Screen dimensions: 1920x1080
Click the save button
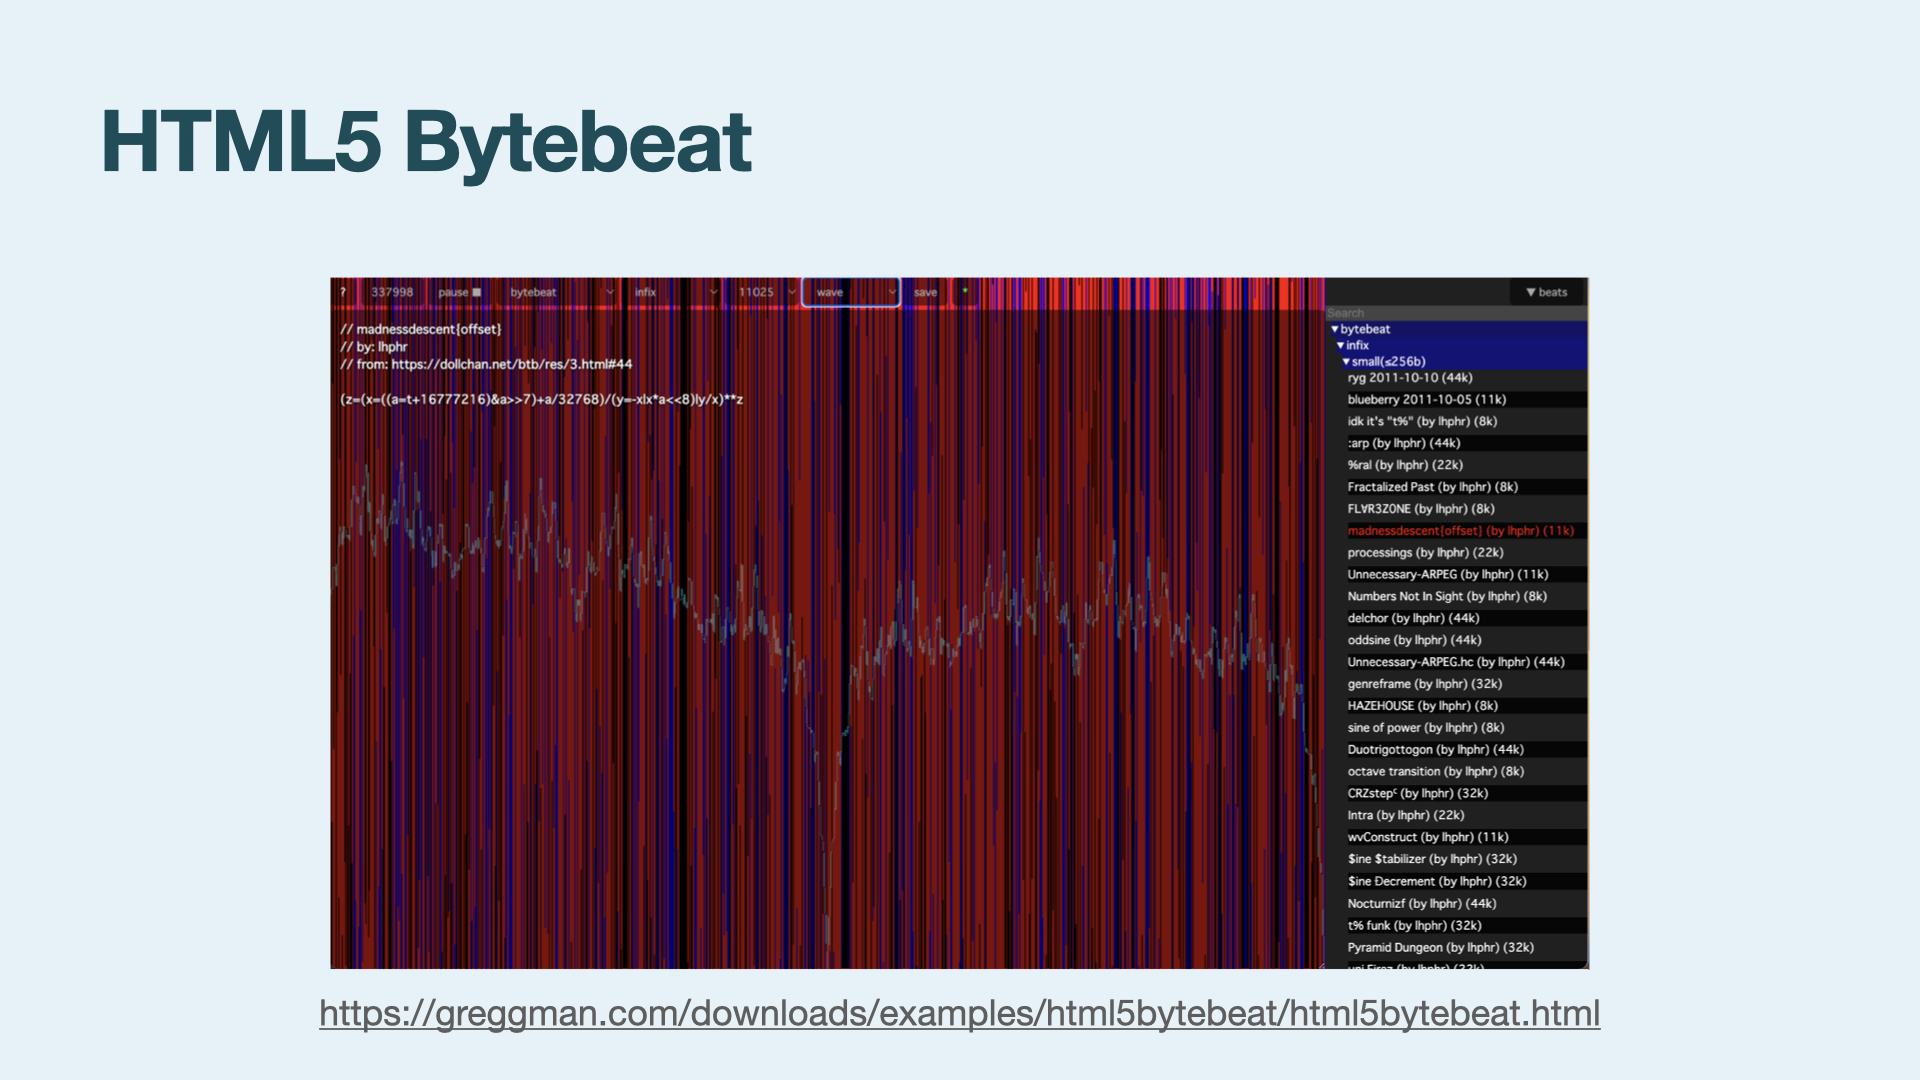tap(925, 292)
